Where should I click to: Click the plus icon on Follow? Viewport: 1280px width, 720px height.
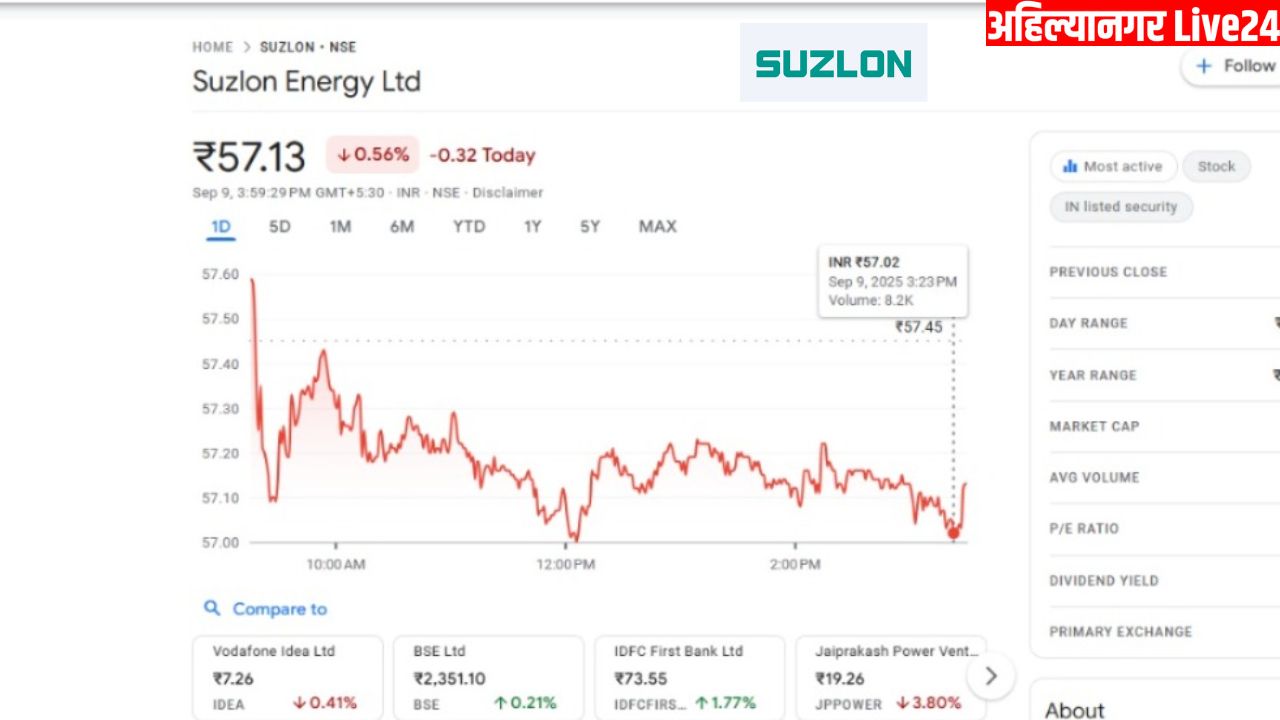click(1204, 66)
